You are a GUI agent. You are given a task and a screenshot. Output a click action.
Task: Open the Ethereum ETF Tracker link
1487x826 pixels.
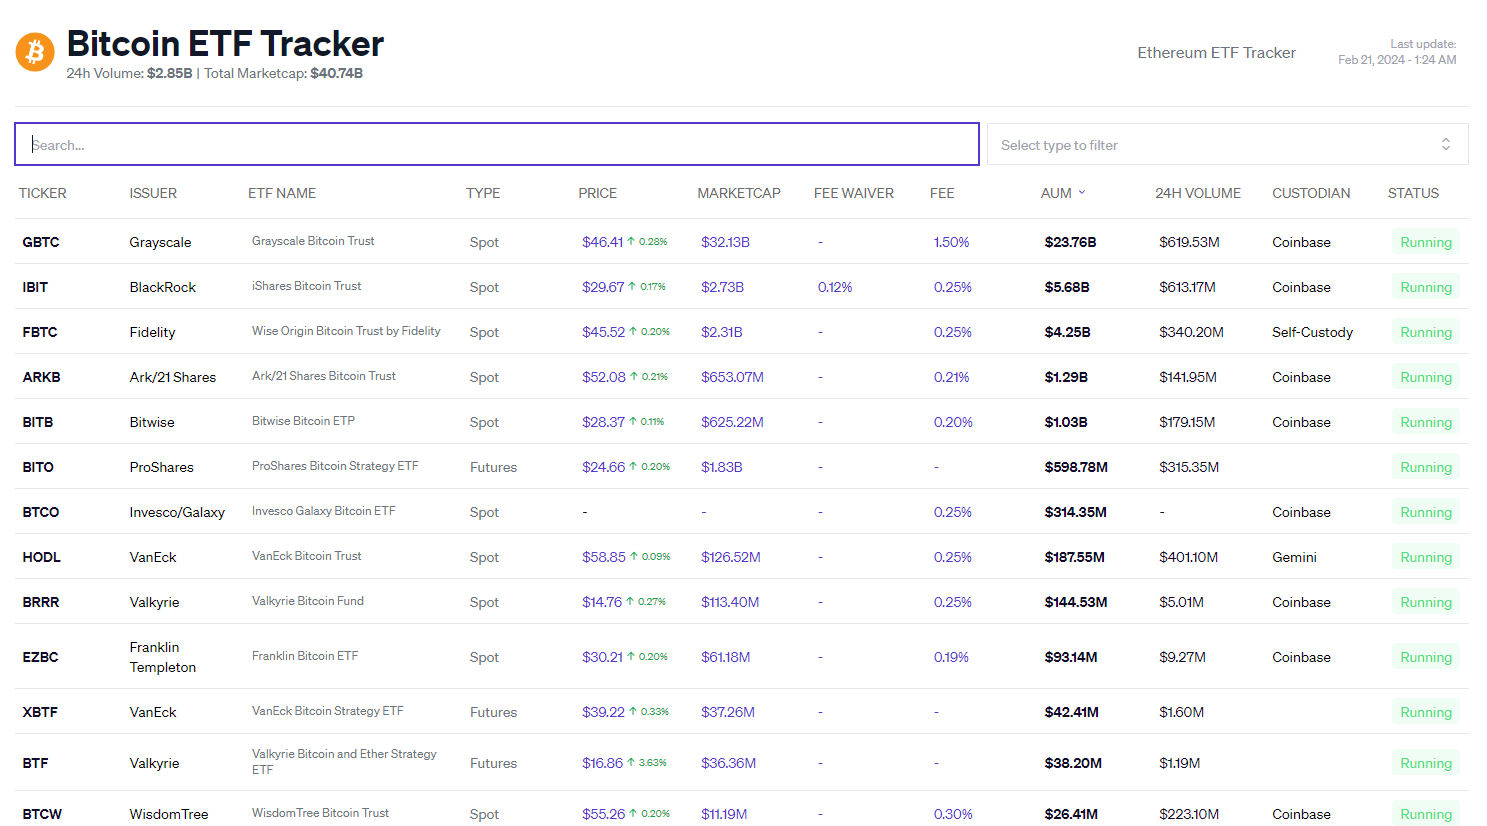coord(1216,53)
